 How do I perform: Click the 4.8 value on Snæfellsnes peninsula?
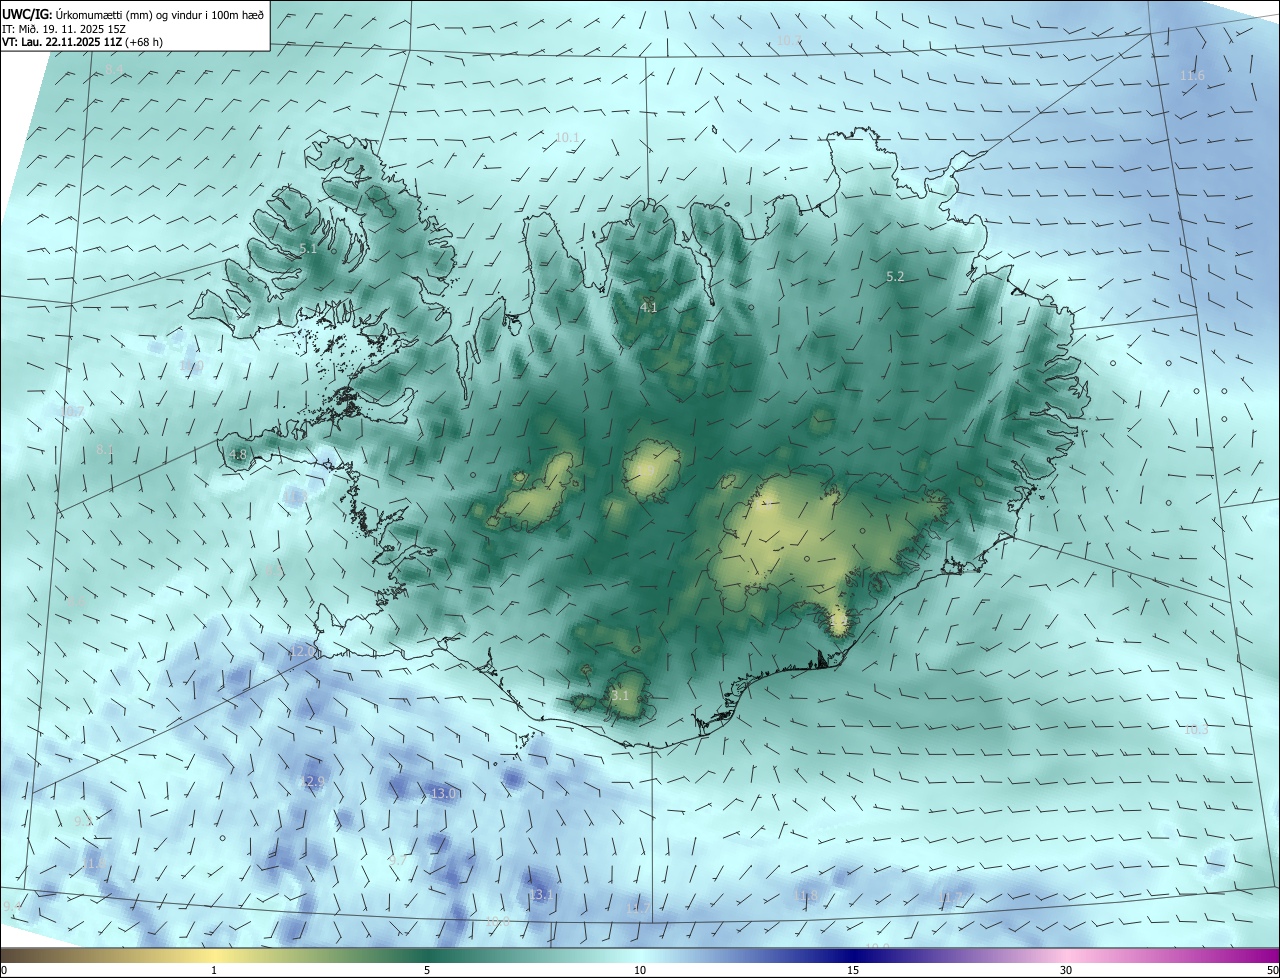point(238,455)
